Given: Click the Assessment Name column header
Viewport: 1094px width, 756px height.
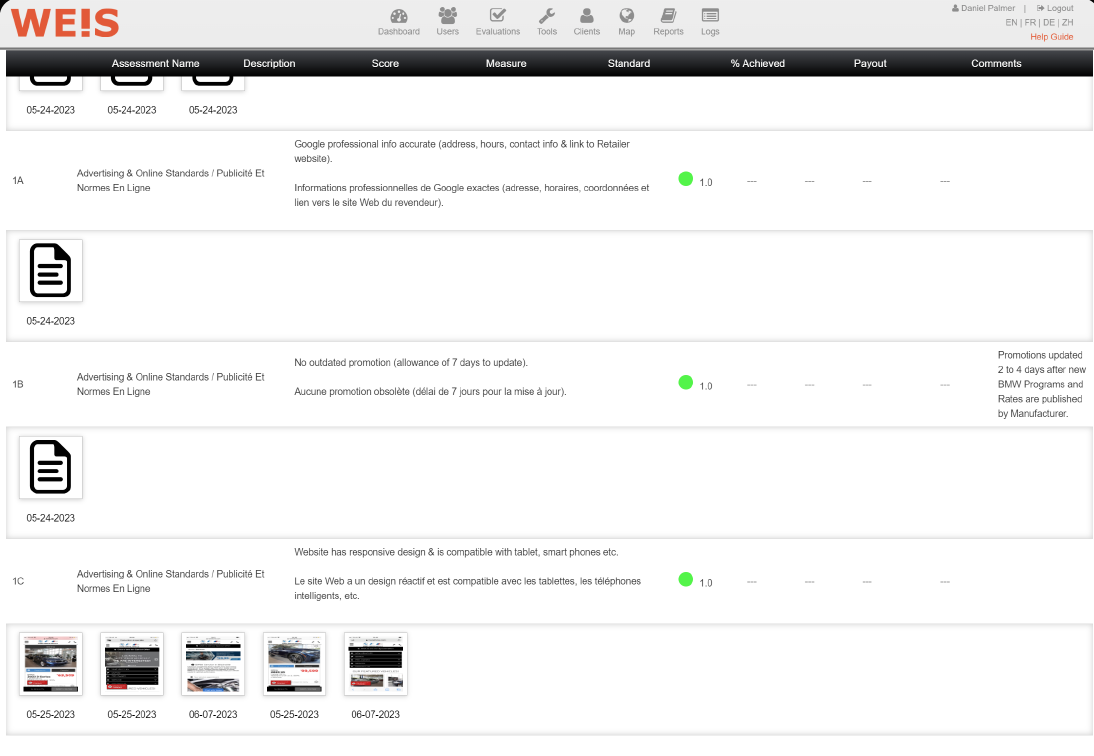Looking at the screenshot, I should 155,63.
